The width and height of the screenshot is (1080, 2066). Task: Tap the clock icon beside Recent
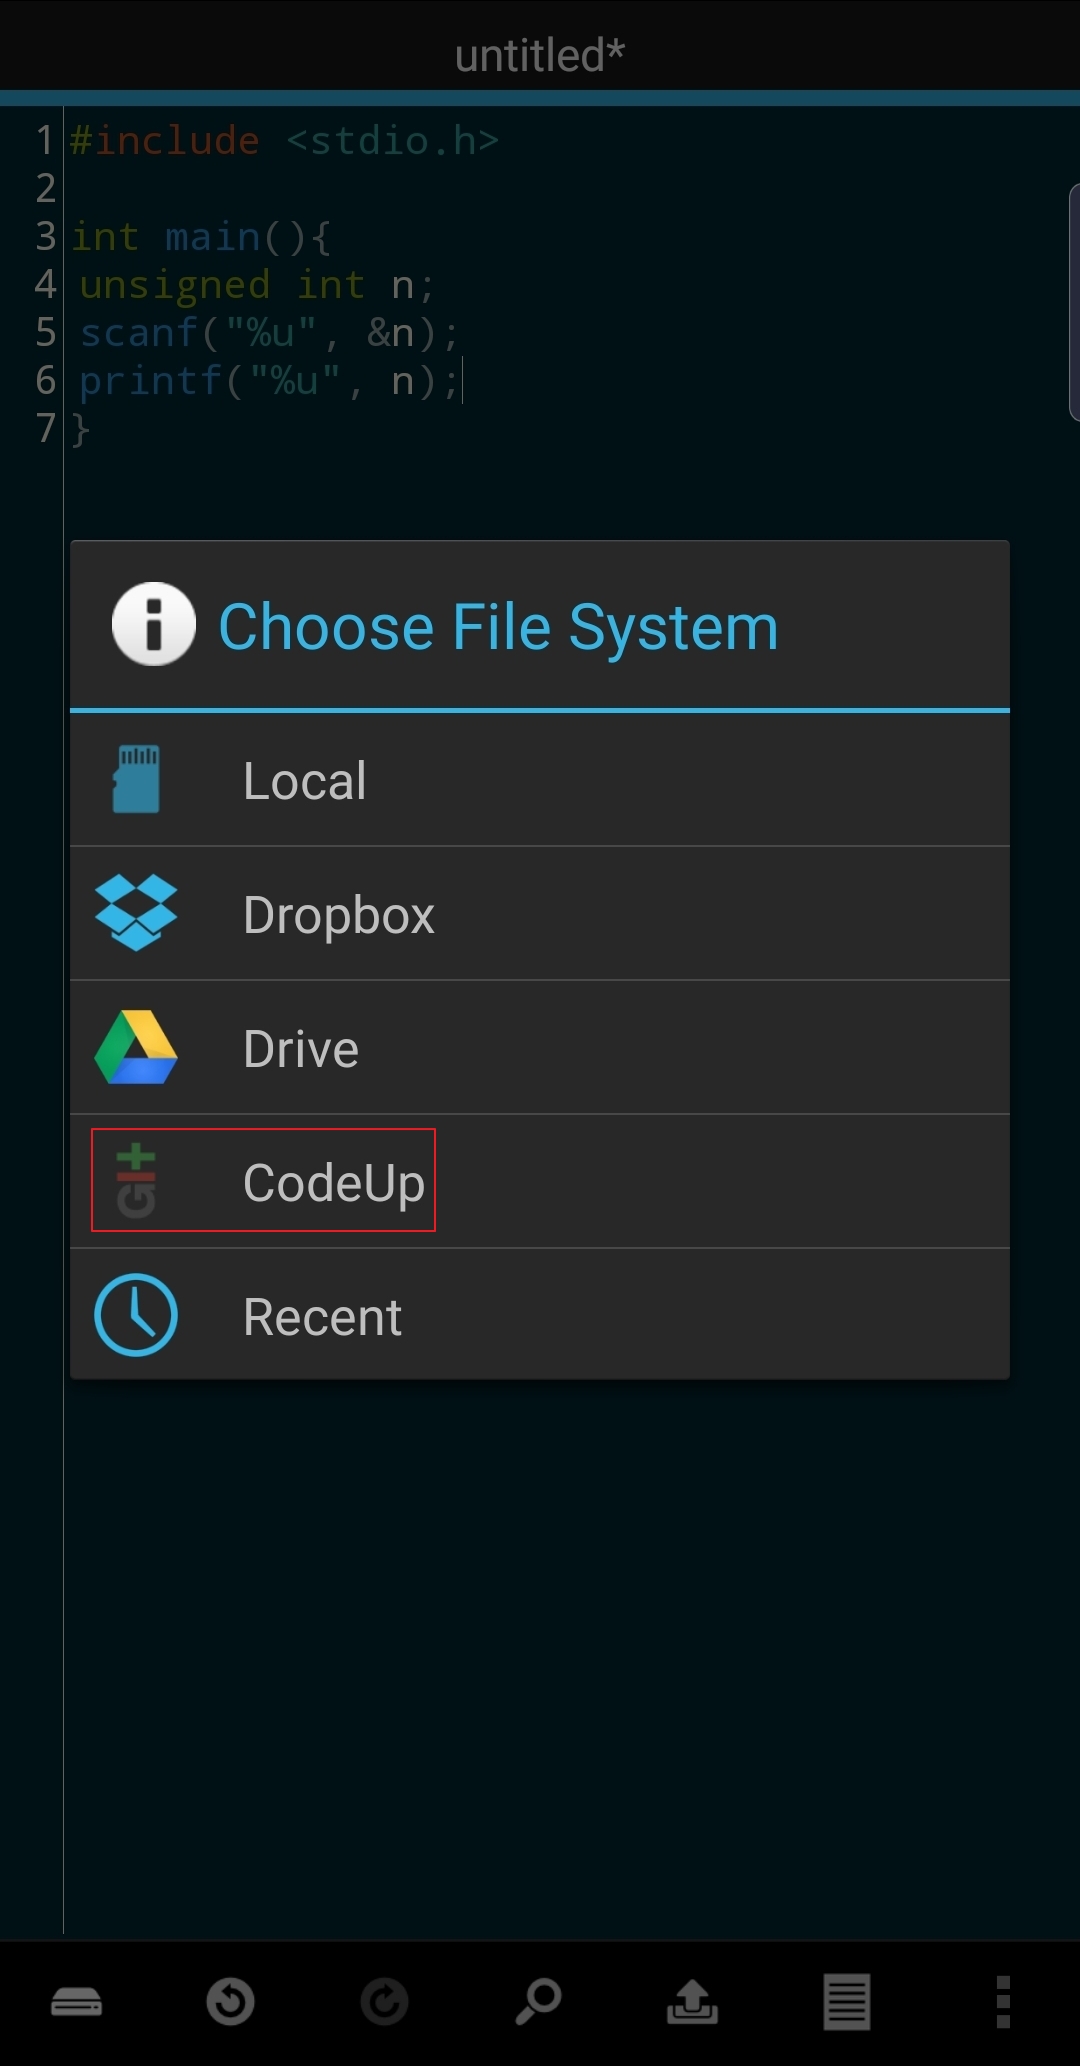tap(136, 1315)
